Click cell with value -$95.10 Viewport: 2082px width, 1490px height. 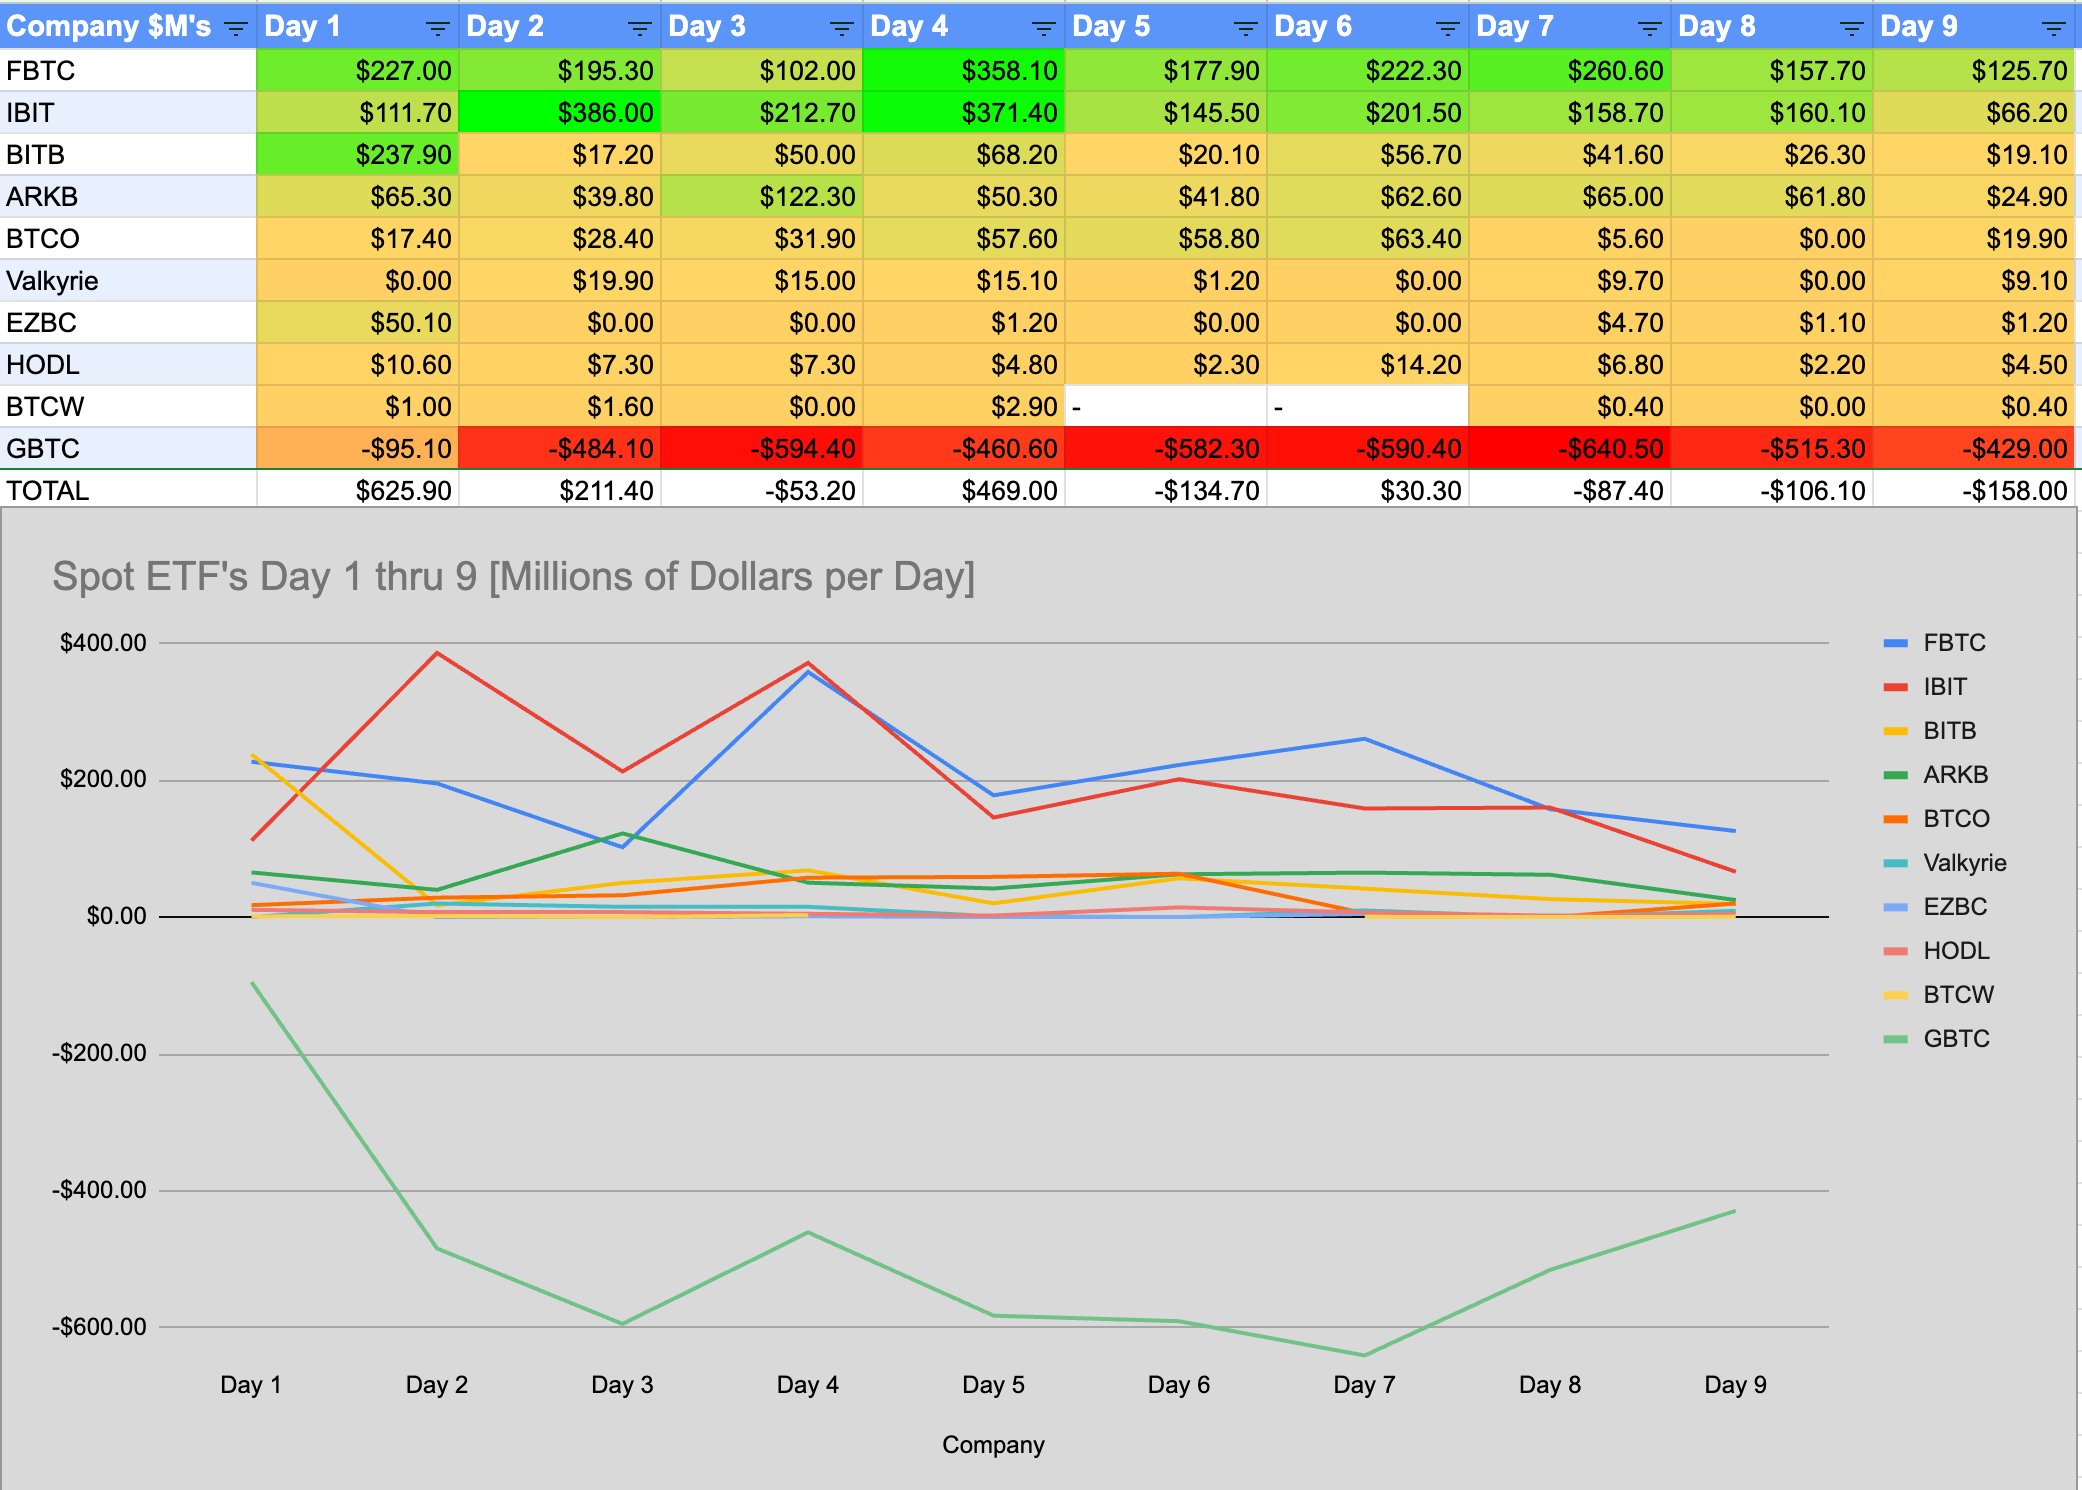coord(357,449)
